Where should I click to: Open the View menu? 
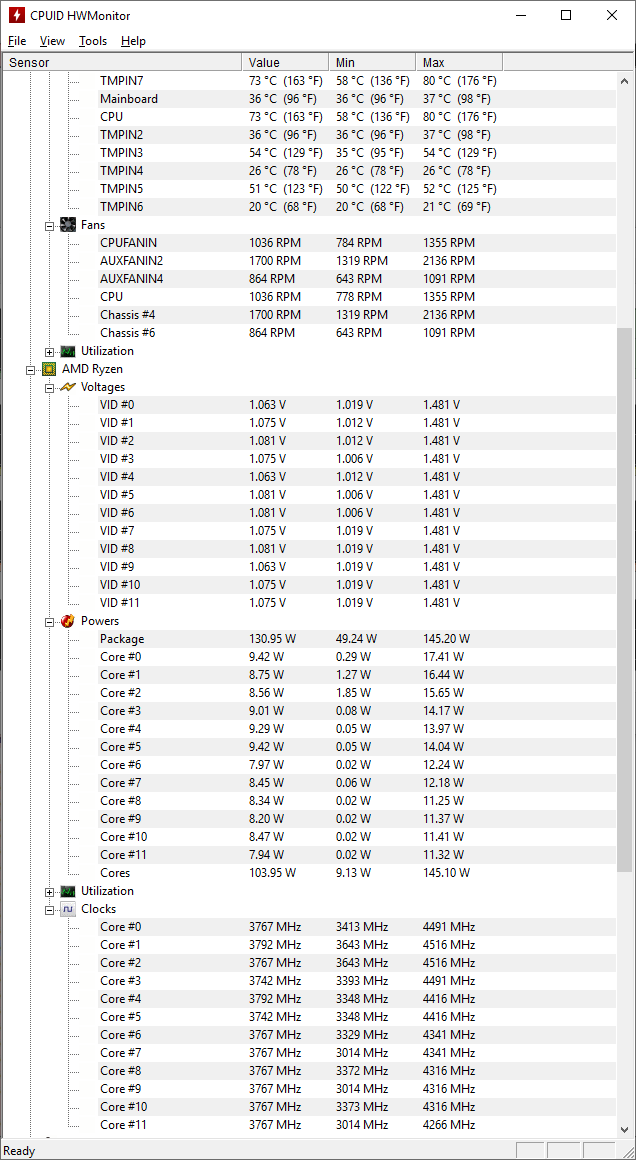[53, 41]
